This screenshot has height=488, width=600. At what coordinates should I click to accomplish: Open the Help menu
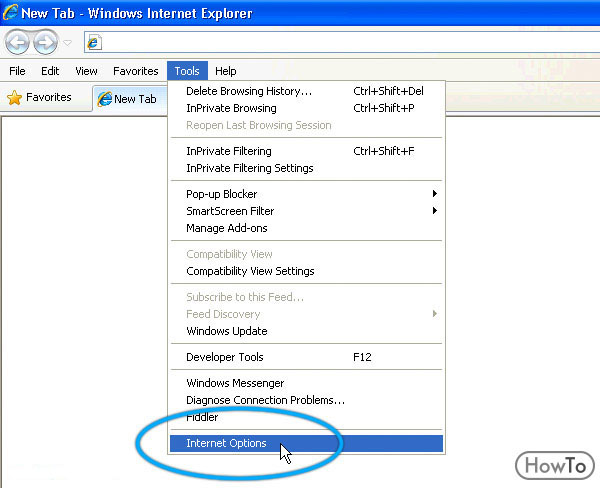click(225, 71)
